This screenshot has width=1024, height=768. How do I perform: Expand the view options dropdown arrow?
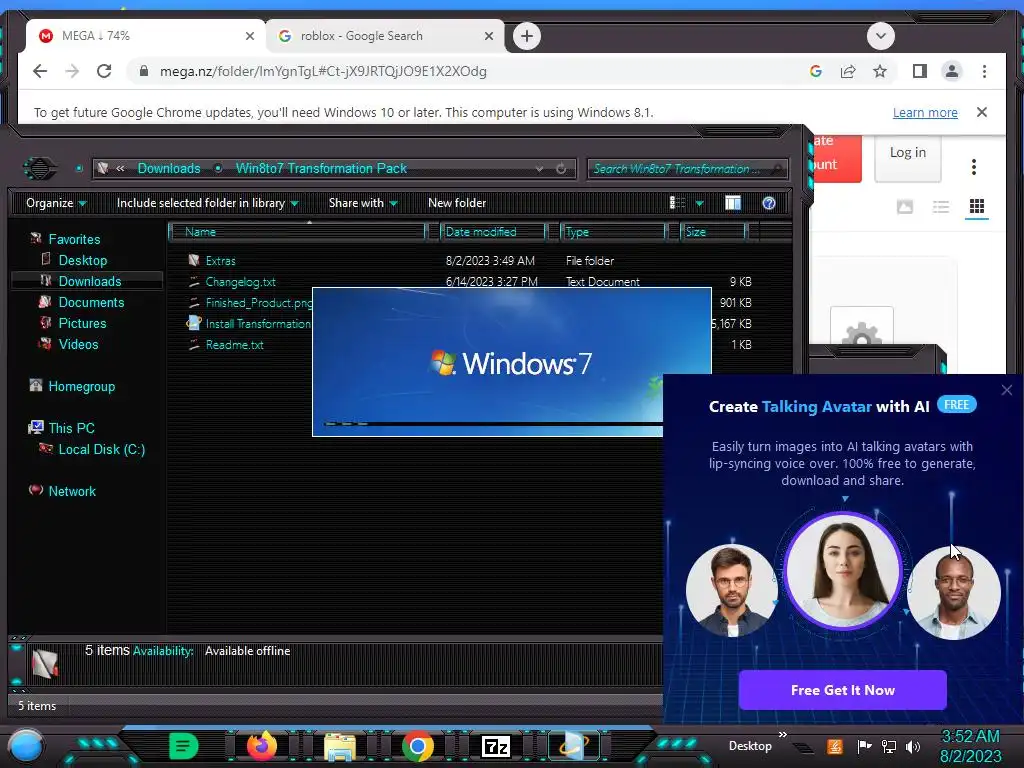coord(699,204)
